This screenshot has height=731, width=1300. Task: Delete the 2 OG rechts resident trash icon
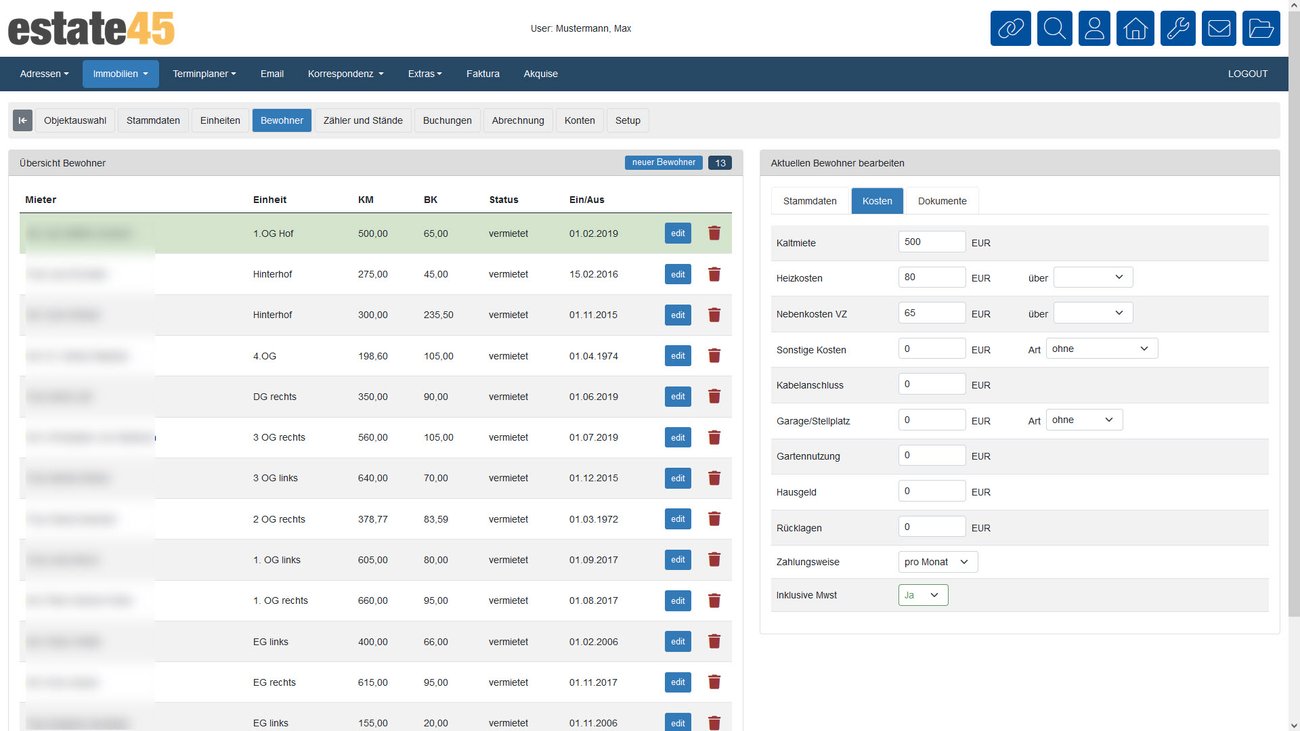point(714,519)
